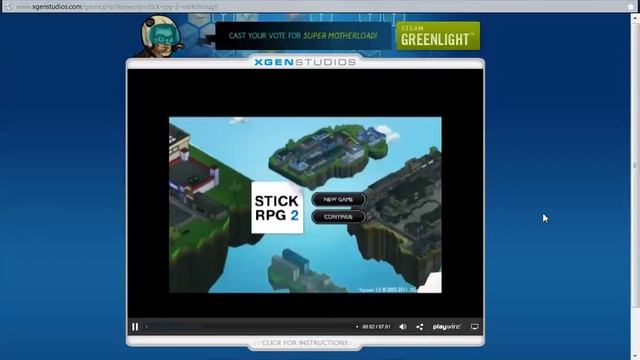The width and height of the screenshot is (640, 360).
Task: Click the Steam Greenlight banner button
Action: coord(438,36)
